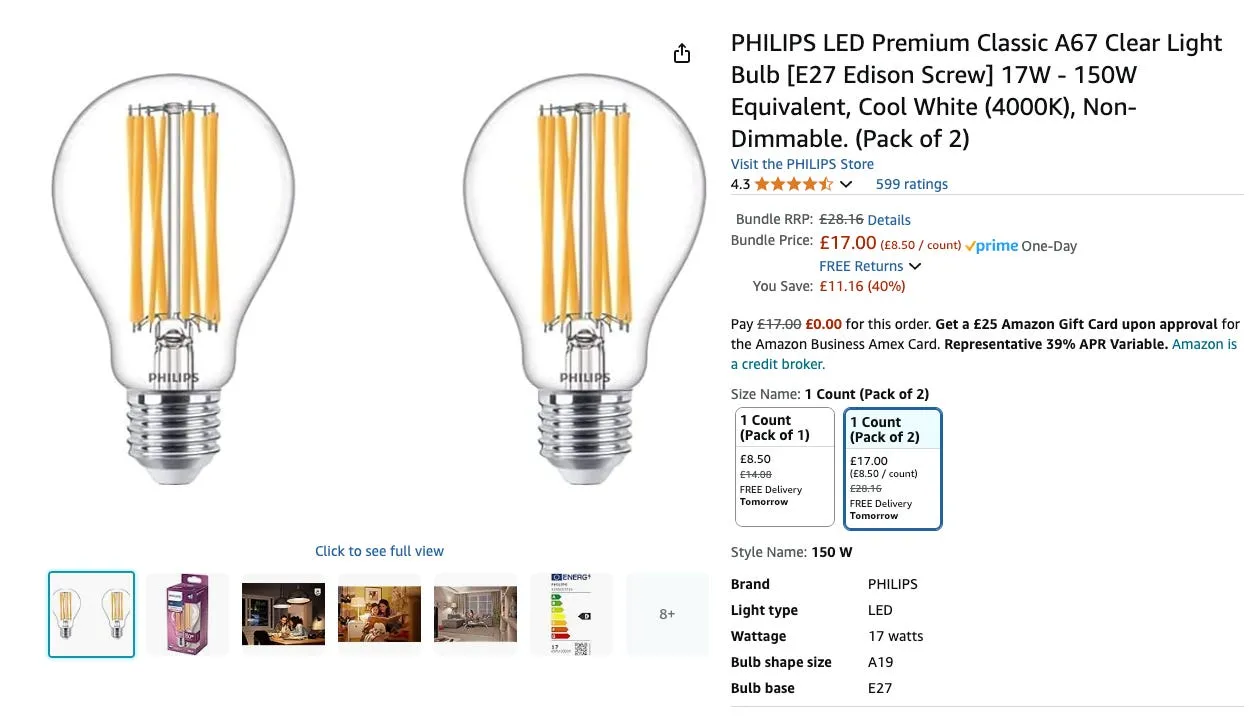This screenshot has width=1260, height=720.
Task: Click Details next to Bundle RRP
Action: pos(889,219)
